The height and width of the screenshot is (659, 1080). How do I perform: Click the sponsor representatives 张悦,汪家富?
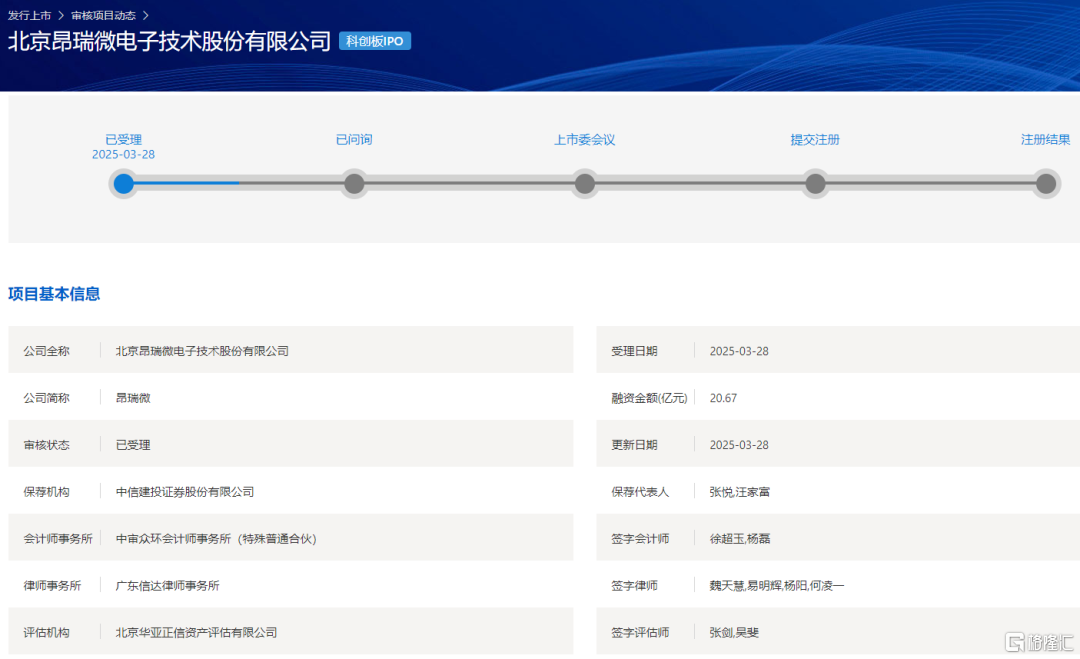tap(740, 492)
